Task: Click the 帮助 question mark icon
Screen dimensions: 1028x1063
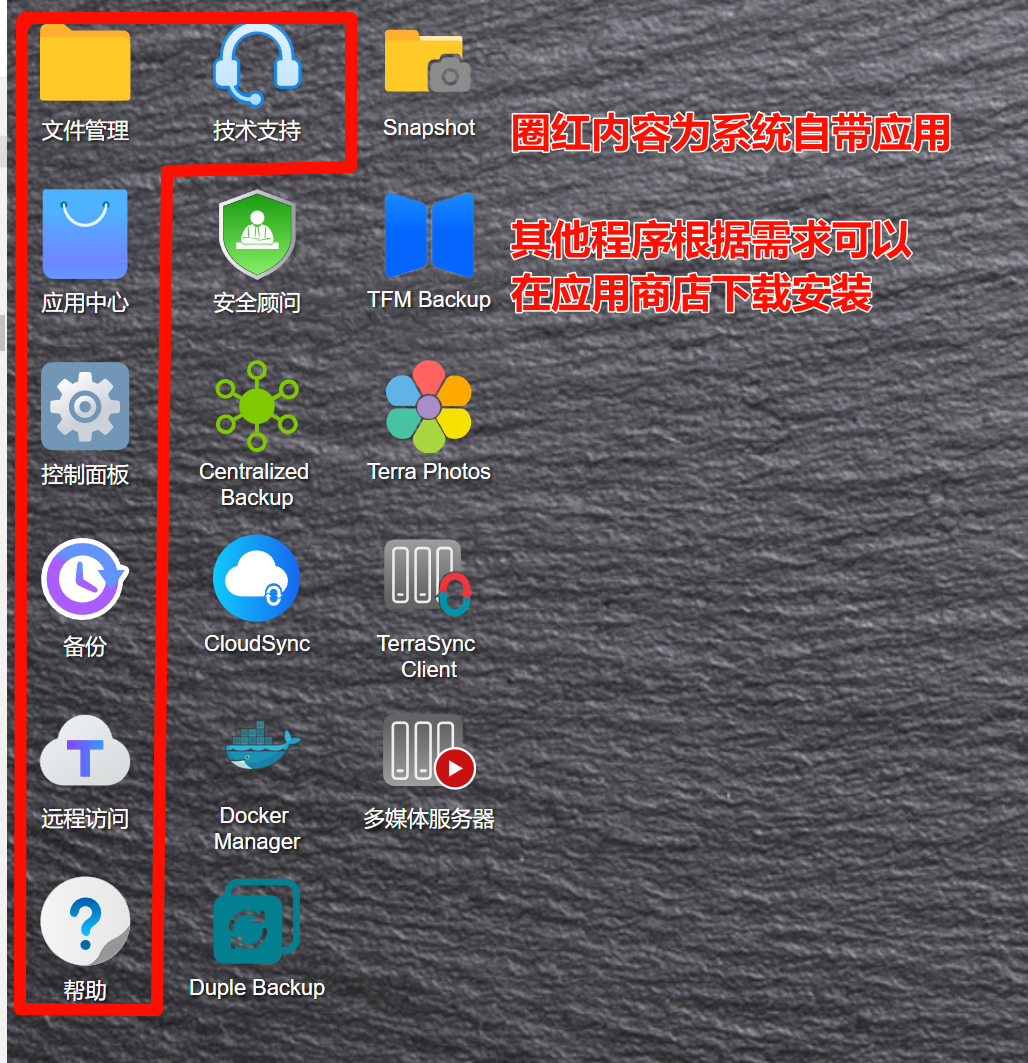Action: (x=85, y=922)
